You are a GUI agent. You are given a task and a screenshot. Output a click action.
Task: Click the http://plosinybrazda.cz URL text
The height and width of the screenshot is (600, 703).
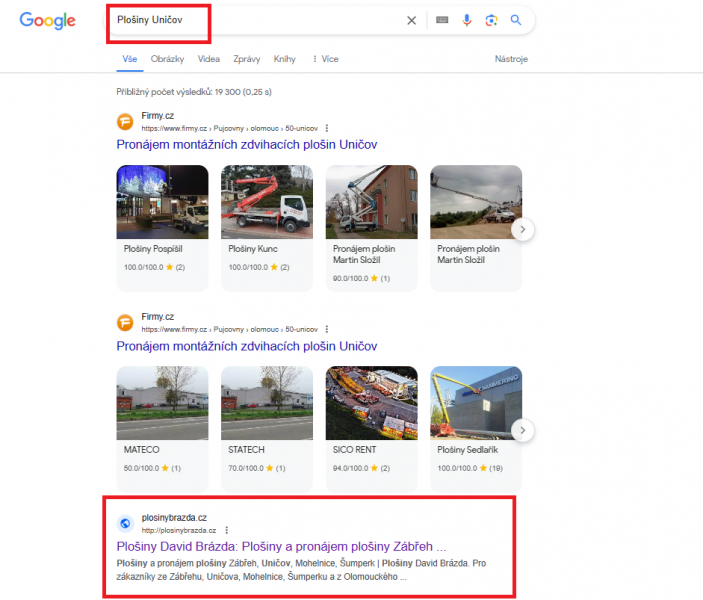click(179, 530)
